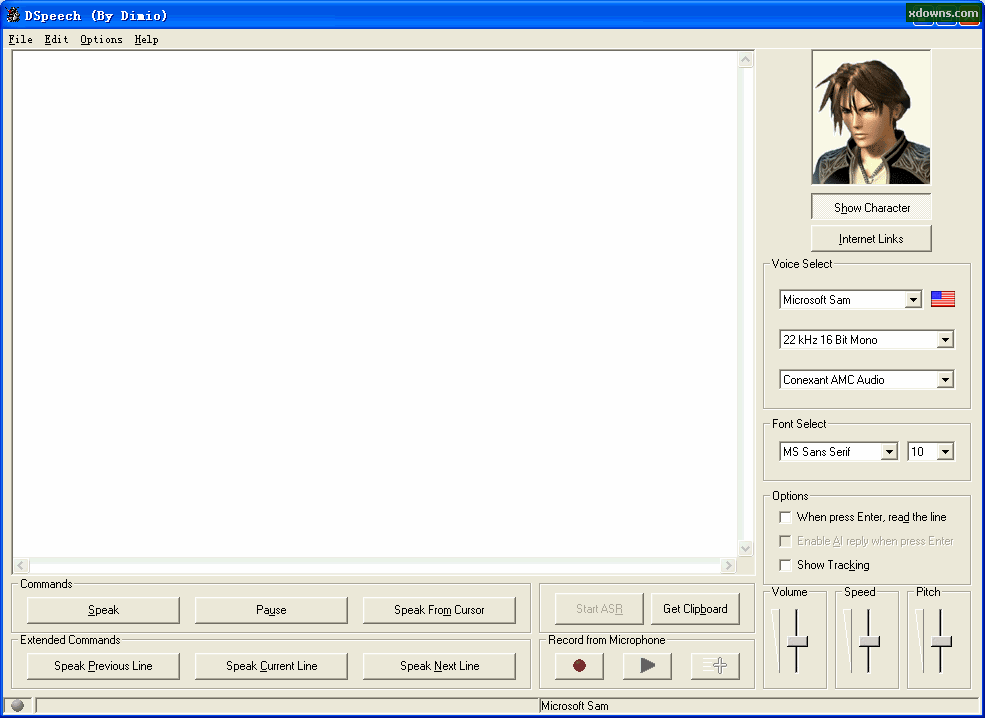Click the DSpeech title bar app icon

pos(13,15)
